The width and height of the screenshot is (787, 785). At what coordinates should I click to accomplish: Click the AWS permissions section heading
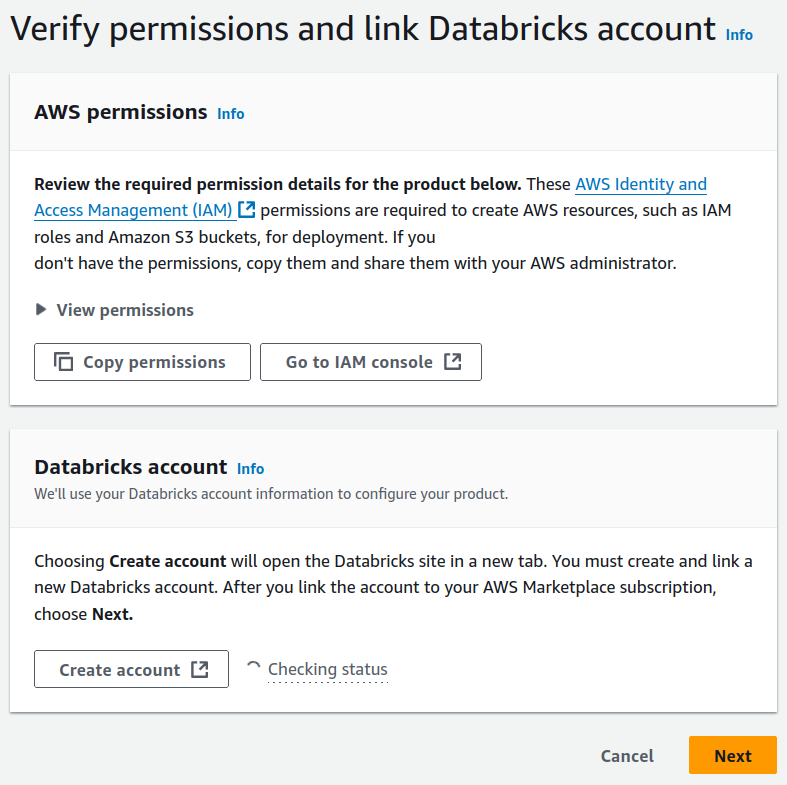coord(120,112)
